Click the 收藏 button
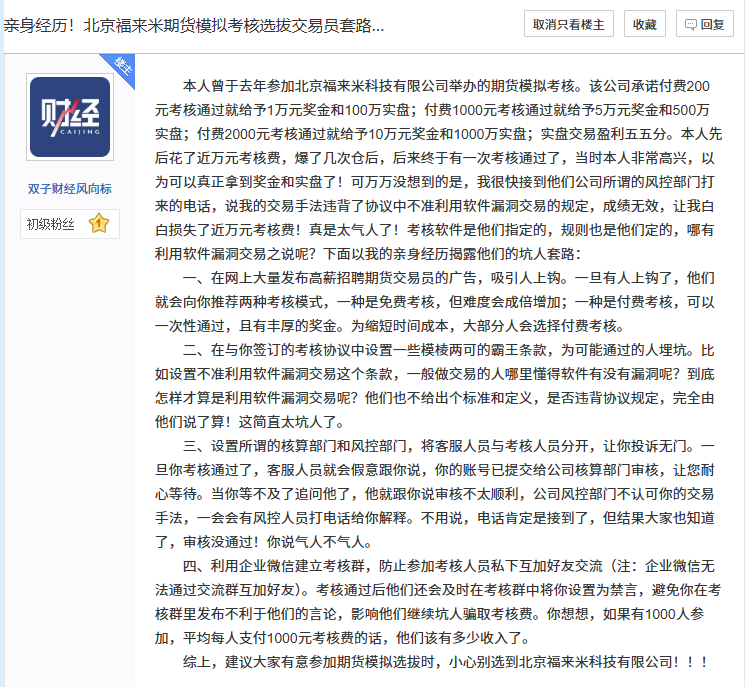This screenshot has width=746, height=687. [x=644, y=24]
